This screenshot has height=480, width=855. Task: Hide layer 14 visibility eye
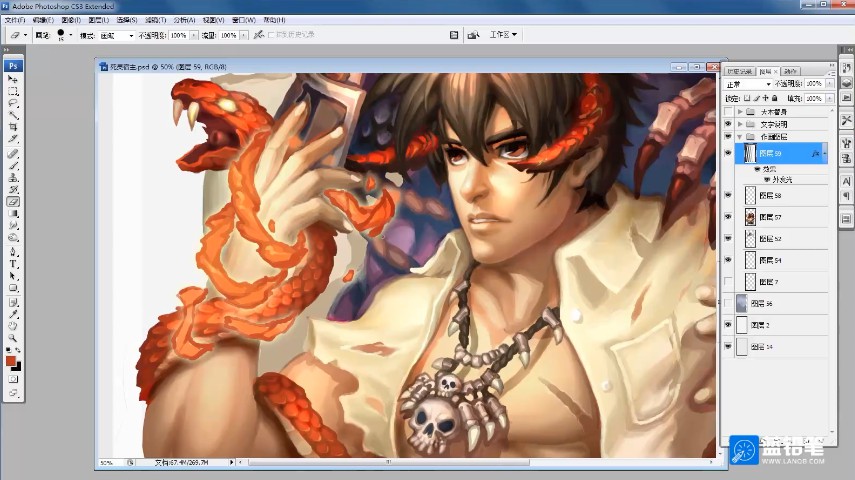[x=728, y=346]
